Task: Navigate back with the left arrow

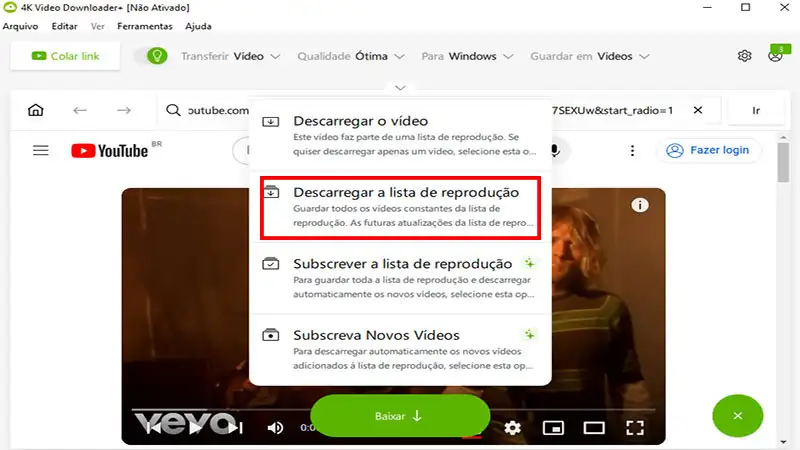Action: 80,110
